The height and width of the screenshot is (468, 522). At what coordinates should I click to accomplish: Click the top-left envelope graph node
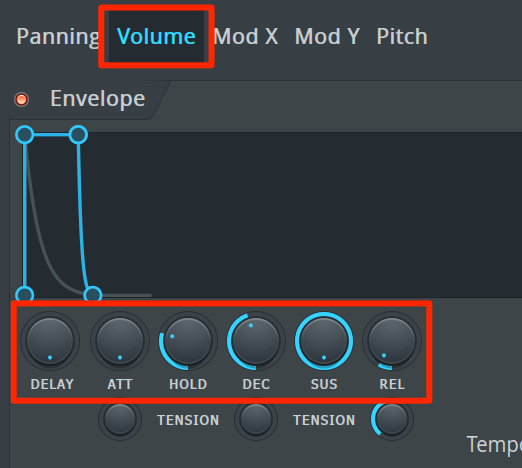point(25,135)
